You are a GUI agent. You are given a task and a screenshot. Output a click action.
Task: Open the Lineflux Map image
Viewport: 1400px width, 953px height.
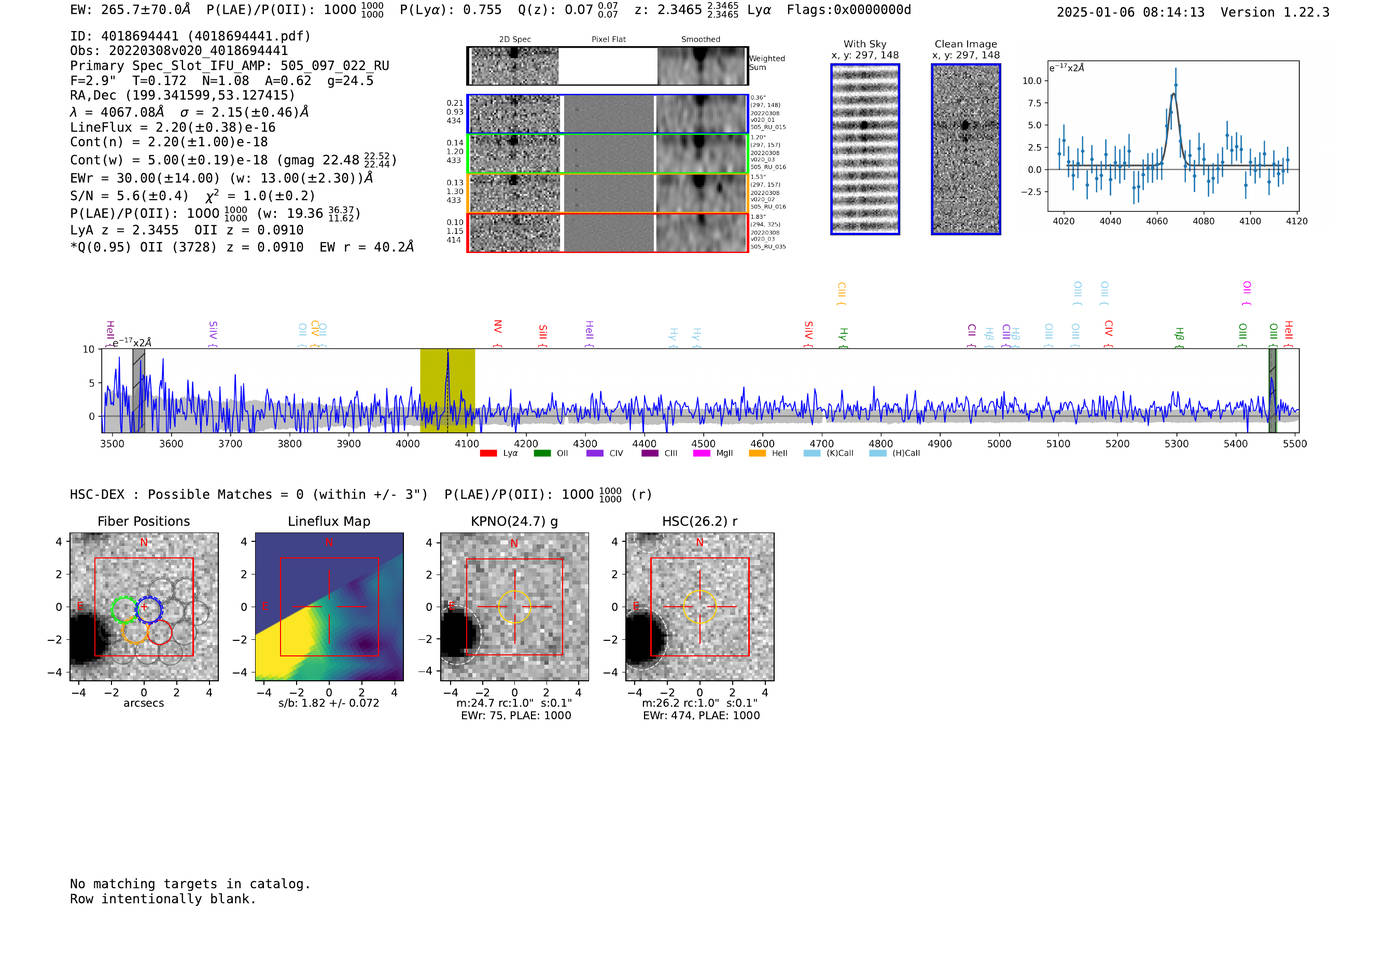click(329, 607)
